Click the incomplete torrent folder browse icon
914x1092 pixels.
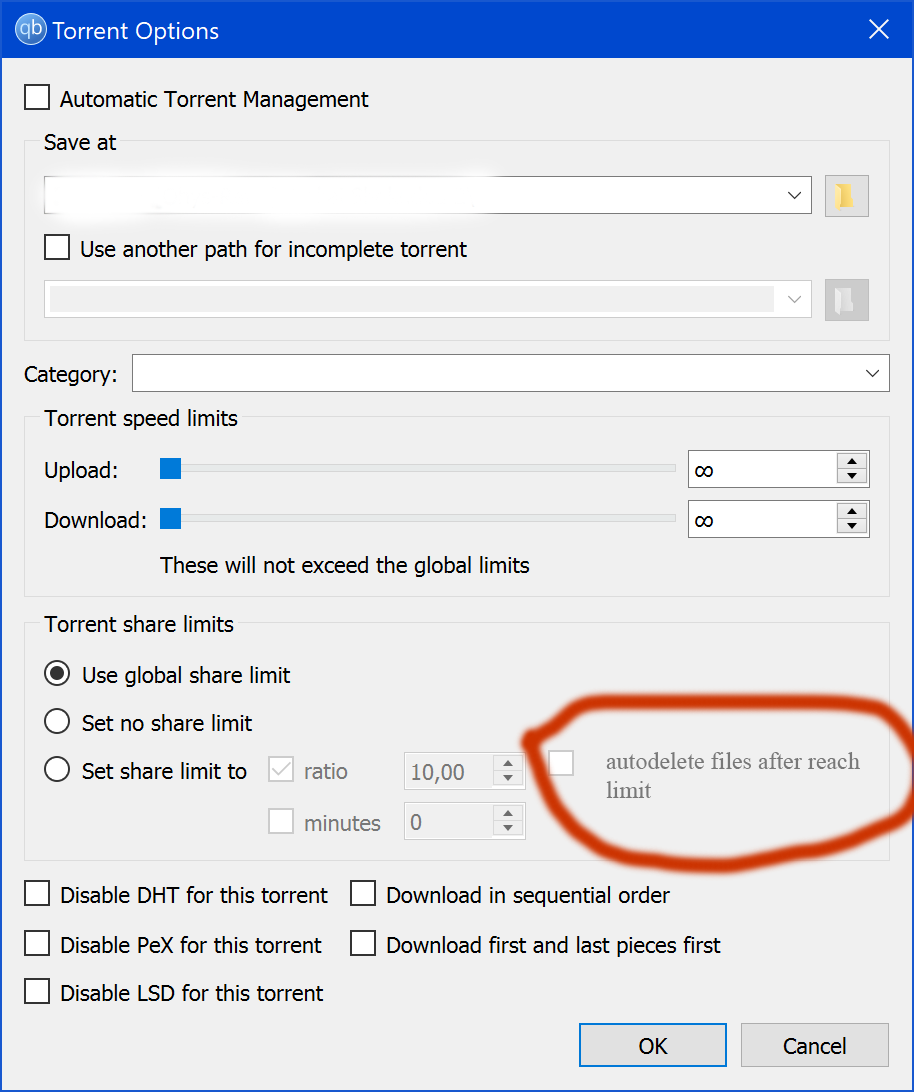[x=846, y=299]
